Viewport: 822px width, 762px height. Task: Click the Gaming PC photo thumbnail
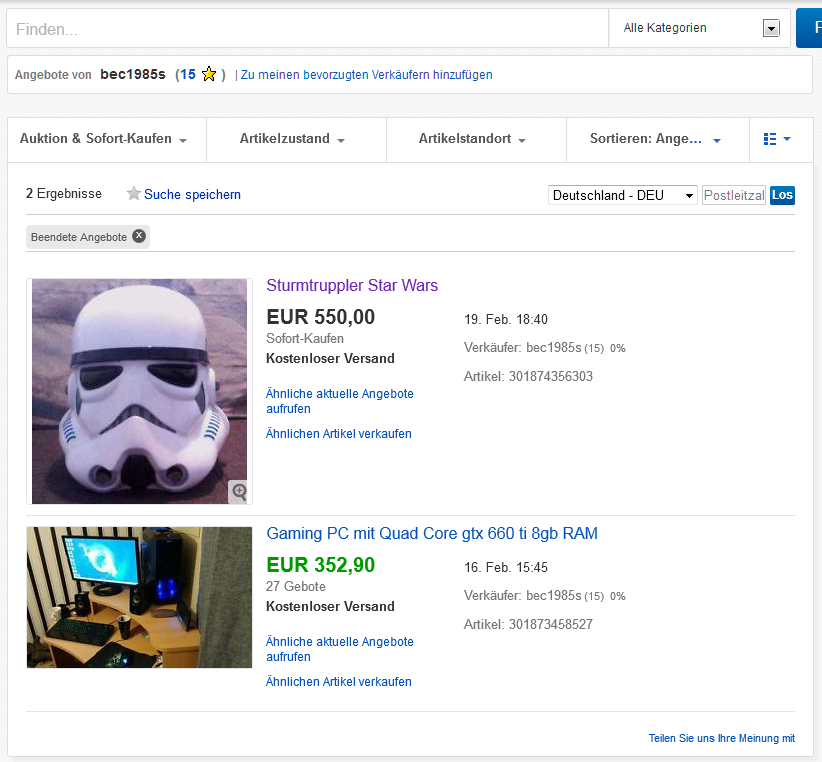tap(139, 597)
